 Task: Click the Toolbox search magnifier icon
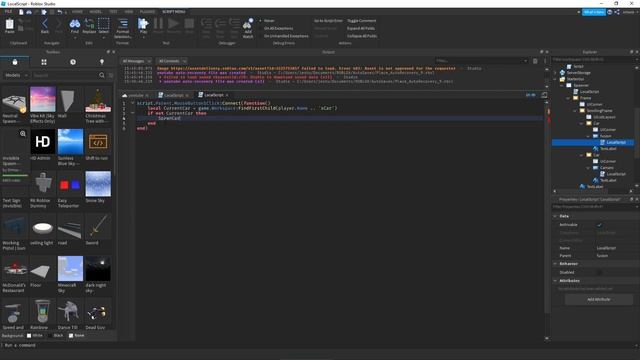click(x=102, y=75)
